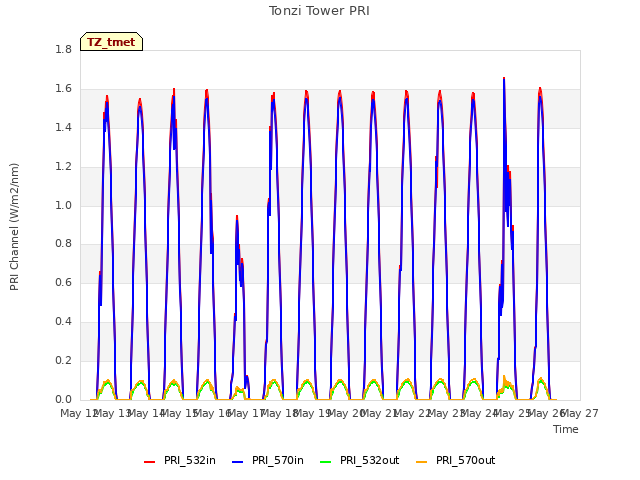640x480 pixels.
Task: Click the 0.8 y-axis tick label
Action: [64, 244]
